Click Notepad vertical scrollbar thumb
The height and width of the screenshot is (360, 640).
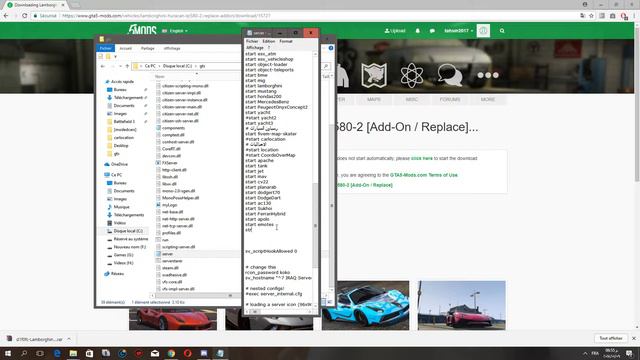(x=315, y=225)
